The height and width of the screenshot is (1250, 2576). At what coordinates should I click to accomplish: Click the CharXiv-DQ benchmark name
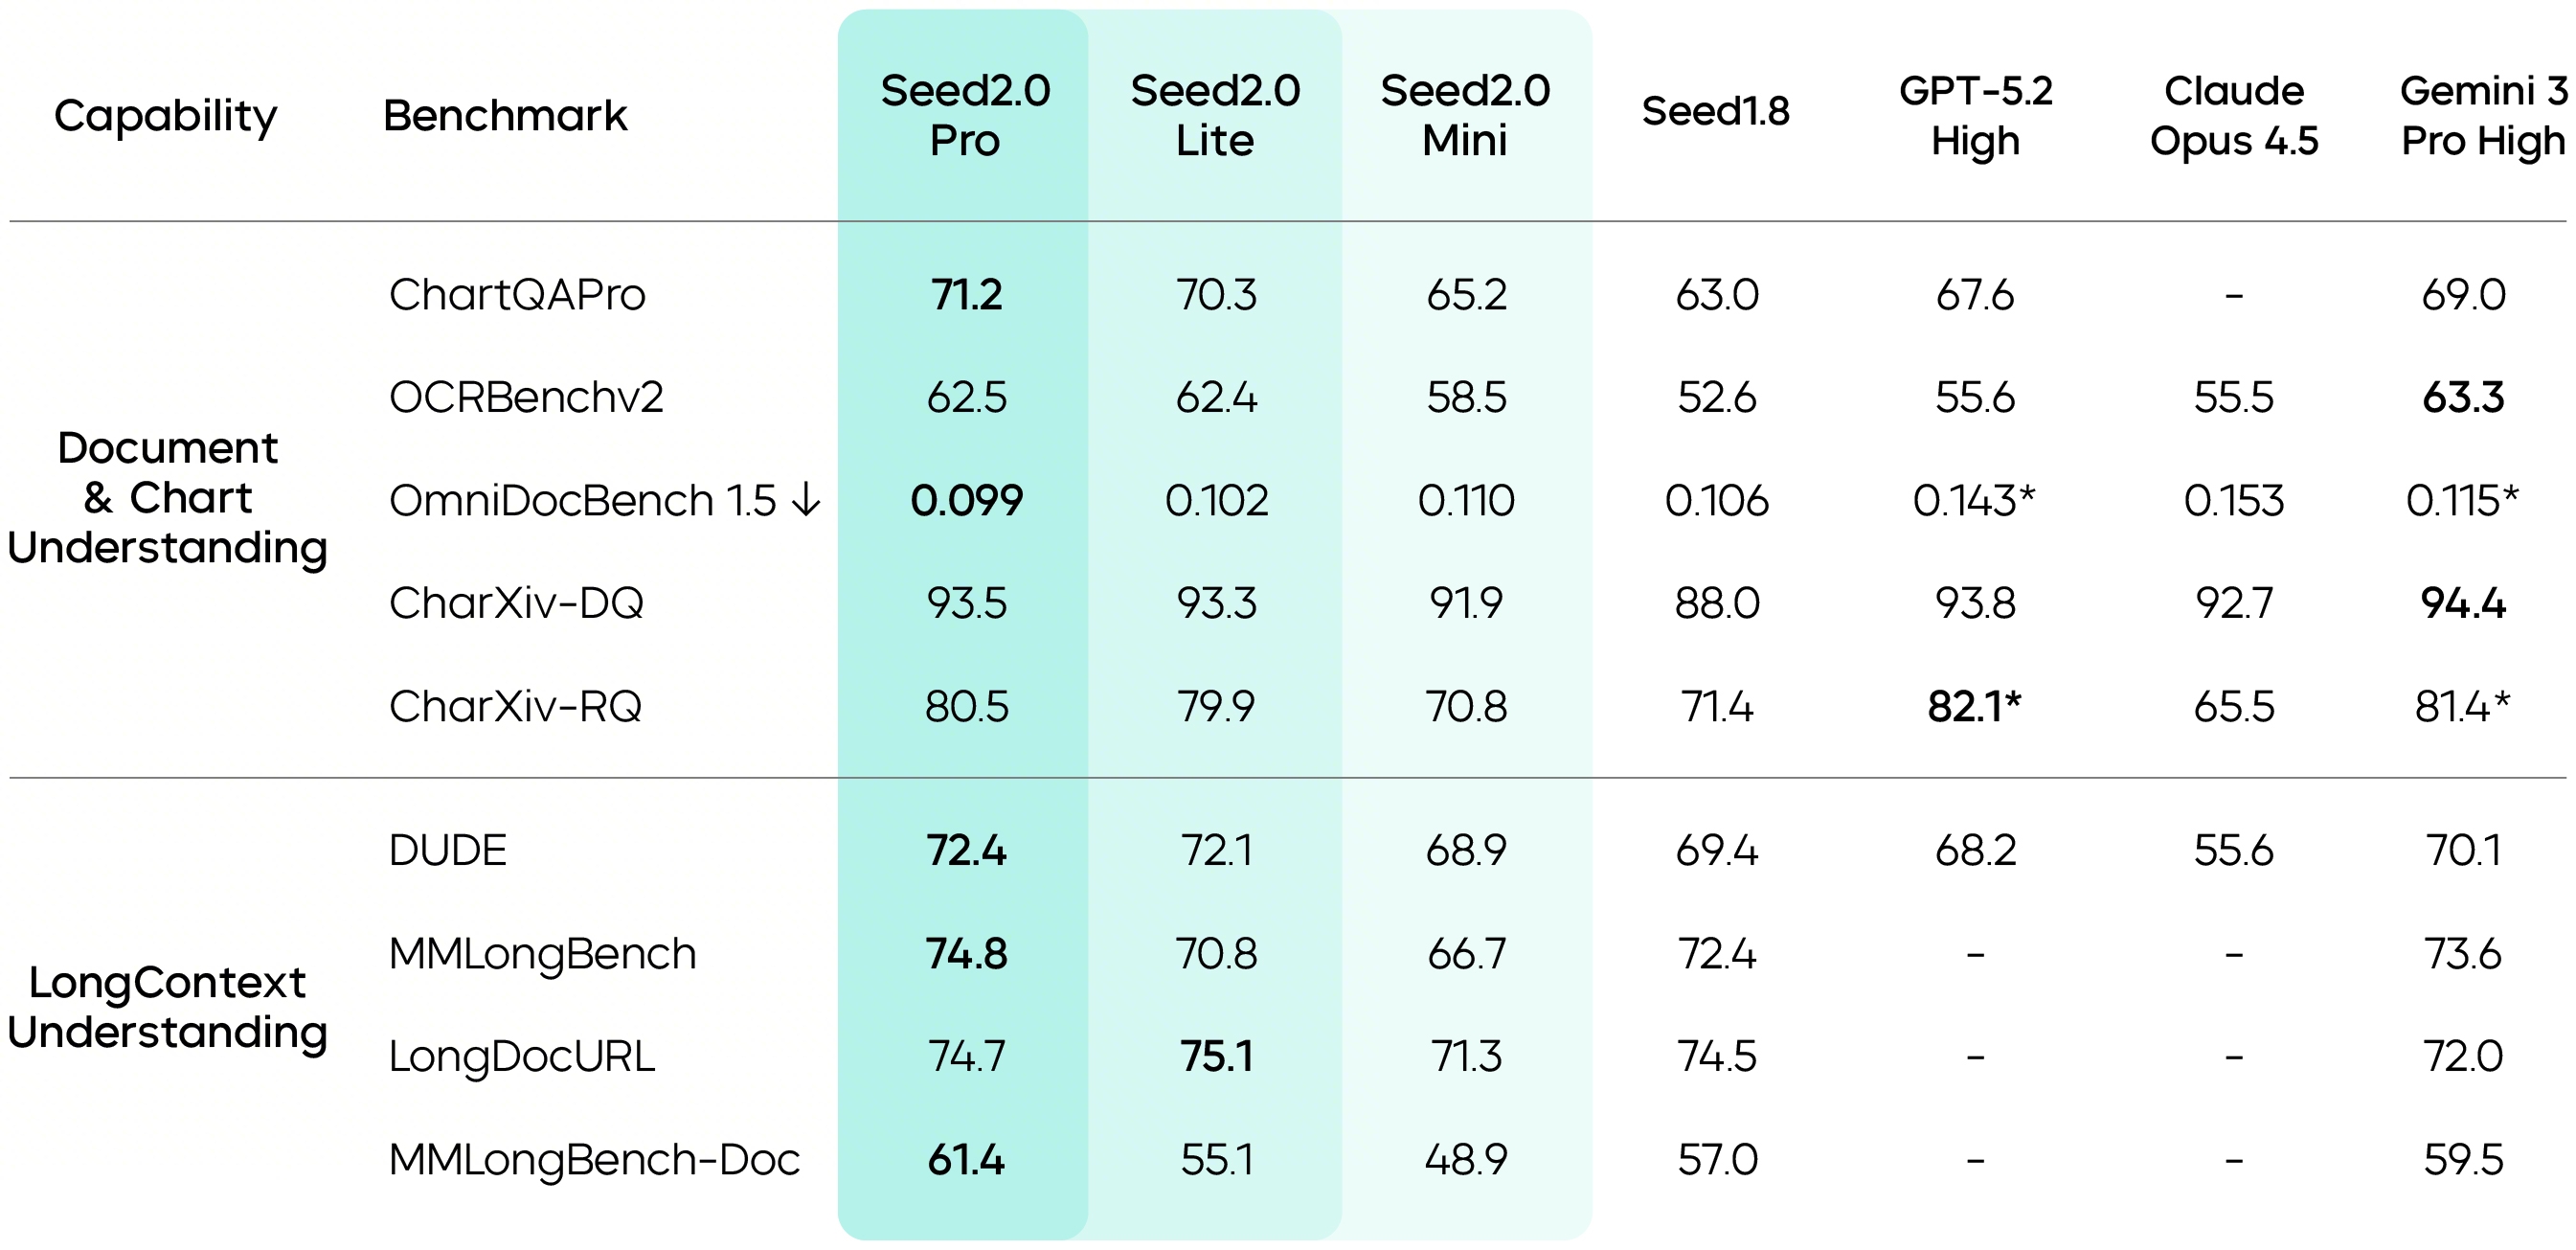pyautogui.click(x=516, y=603)
